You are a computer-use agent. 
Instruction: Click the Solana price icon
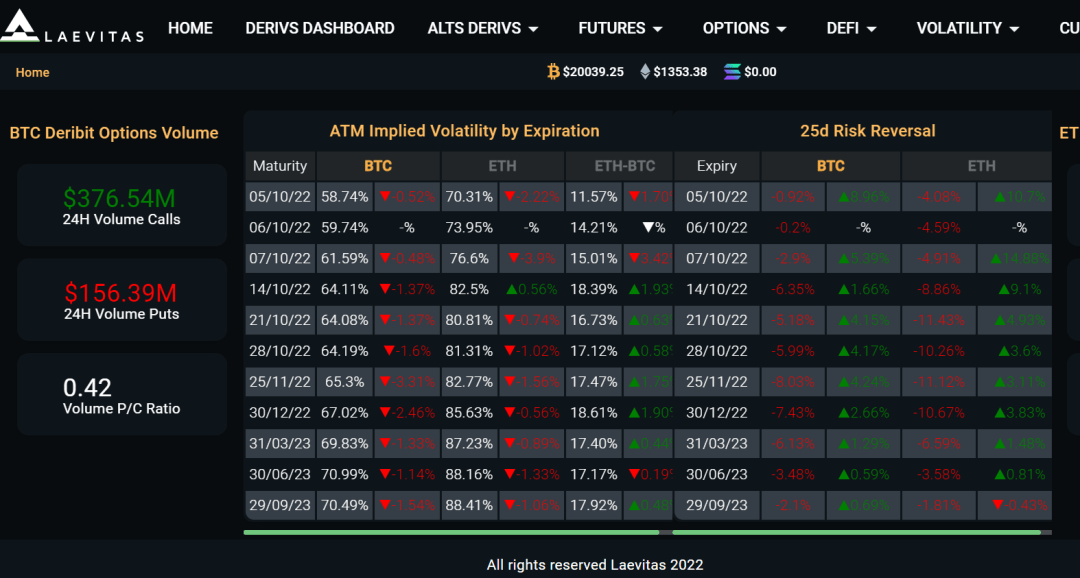point(732,72)
